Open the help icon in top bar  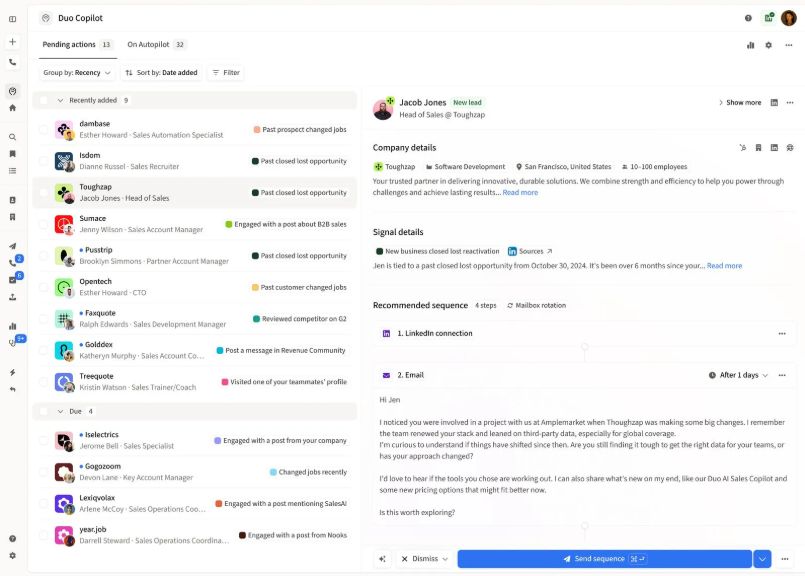tap(748, 18)
